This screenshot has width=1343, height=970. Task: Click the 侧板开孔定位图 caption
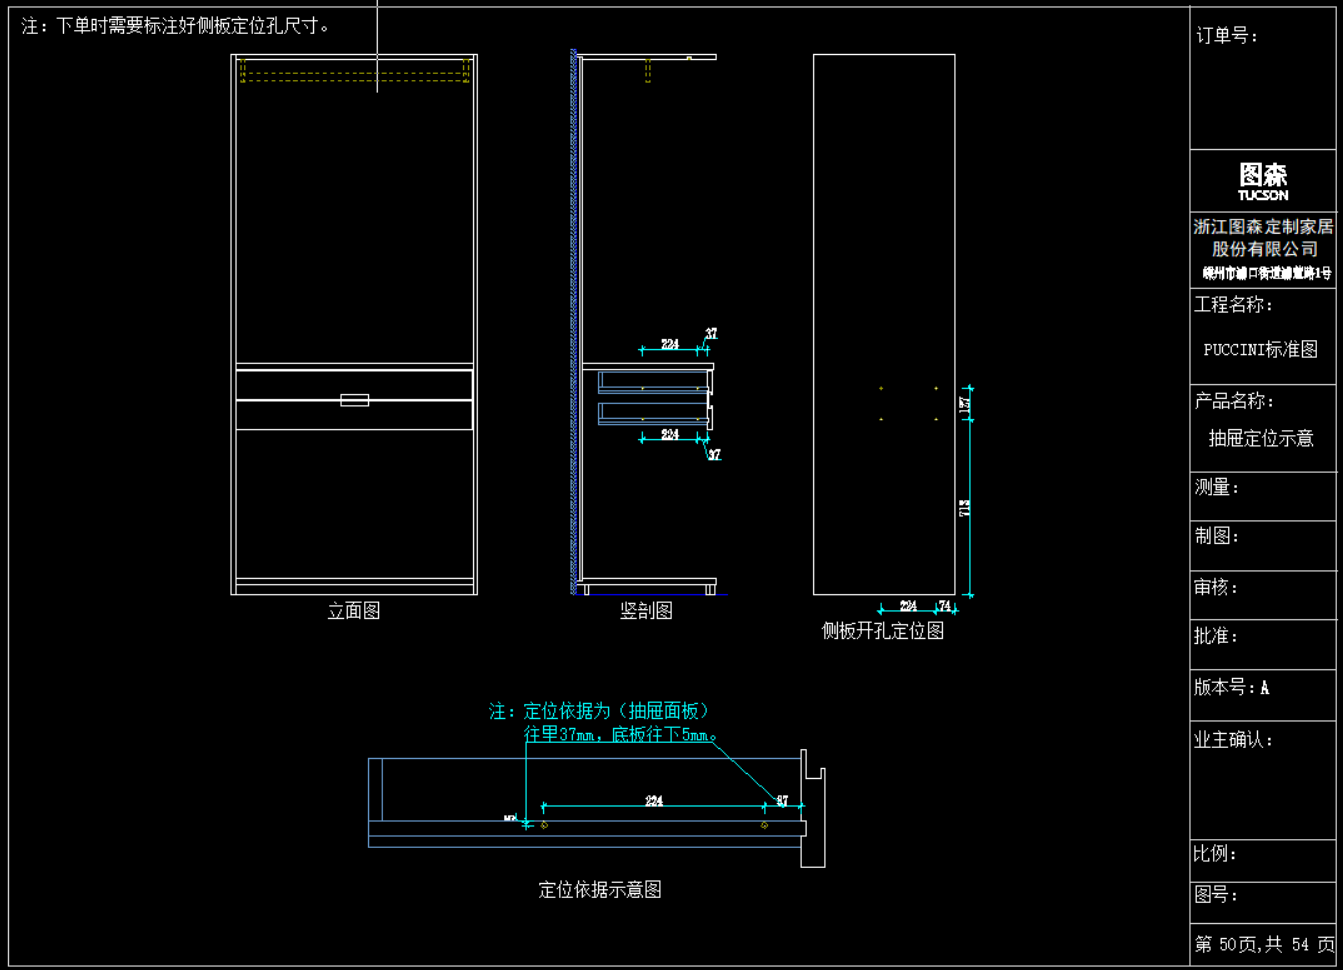(x=883, y=631)
